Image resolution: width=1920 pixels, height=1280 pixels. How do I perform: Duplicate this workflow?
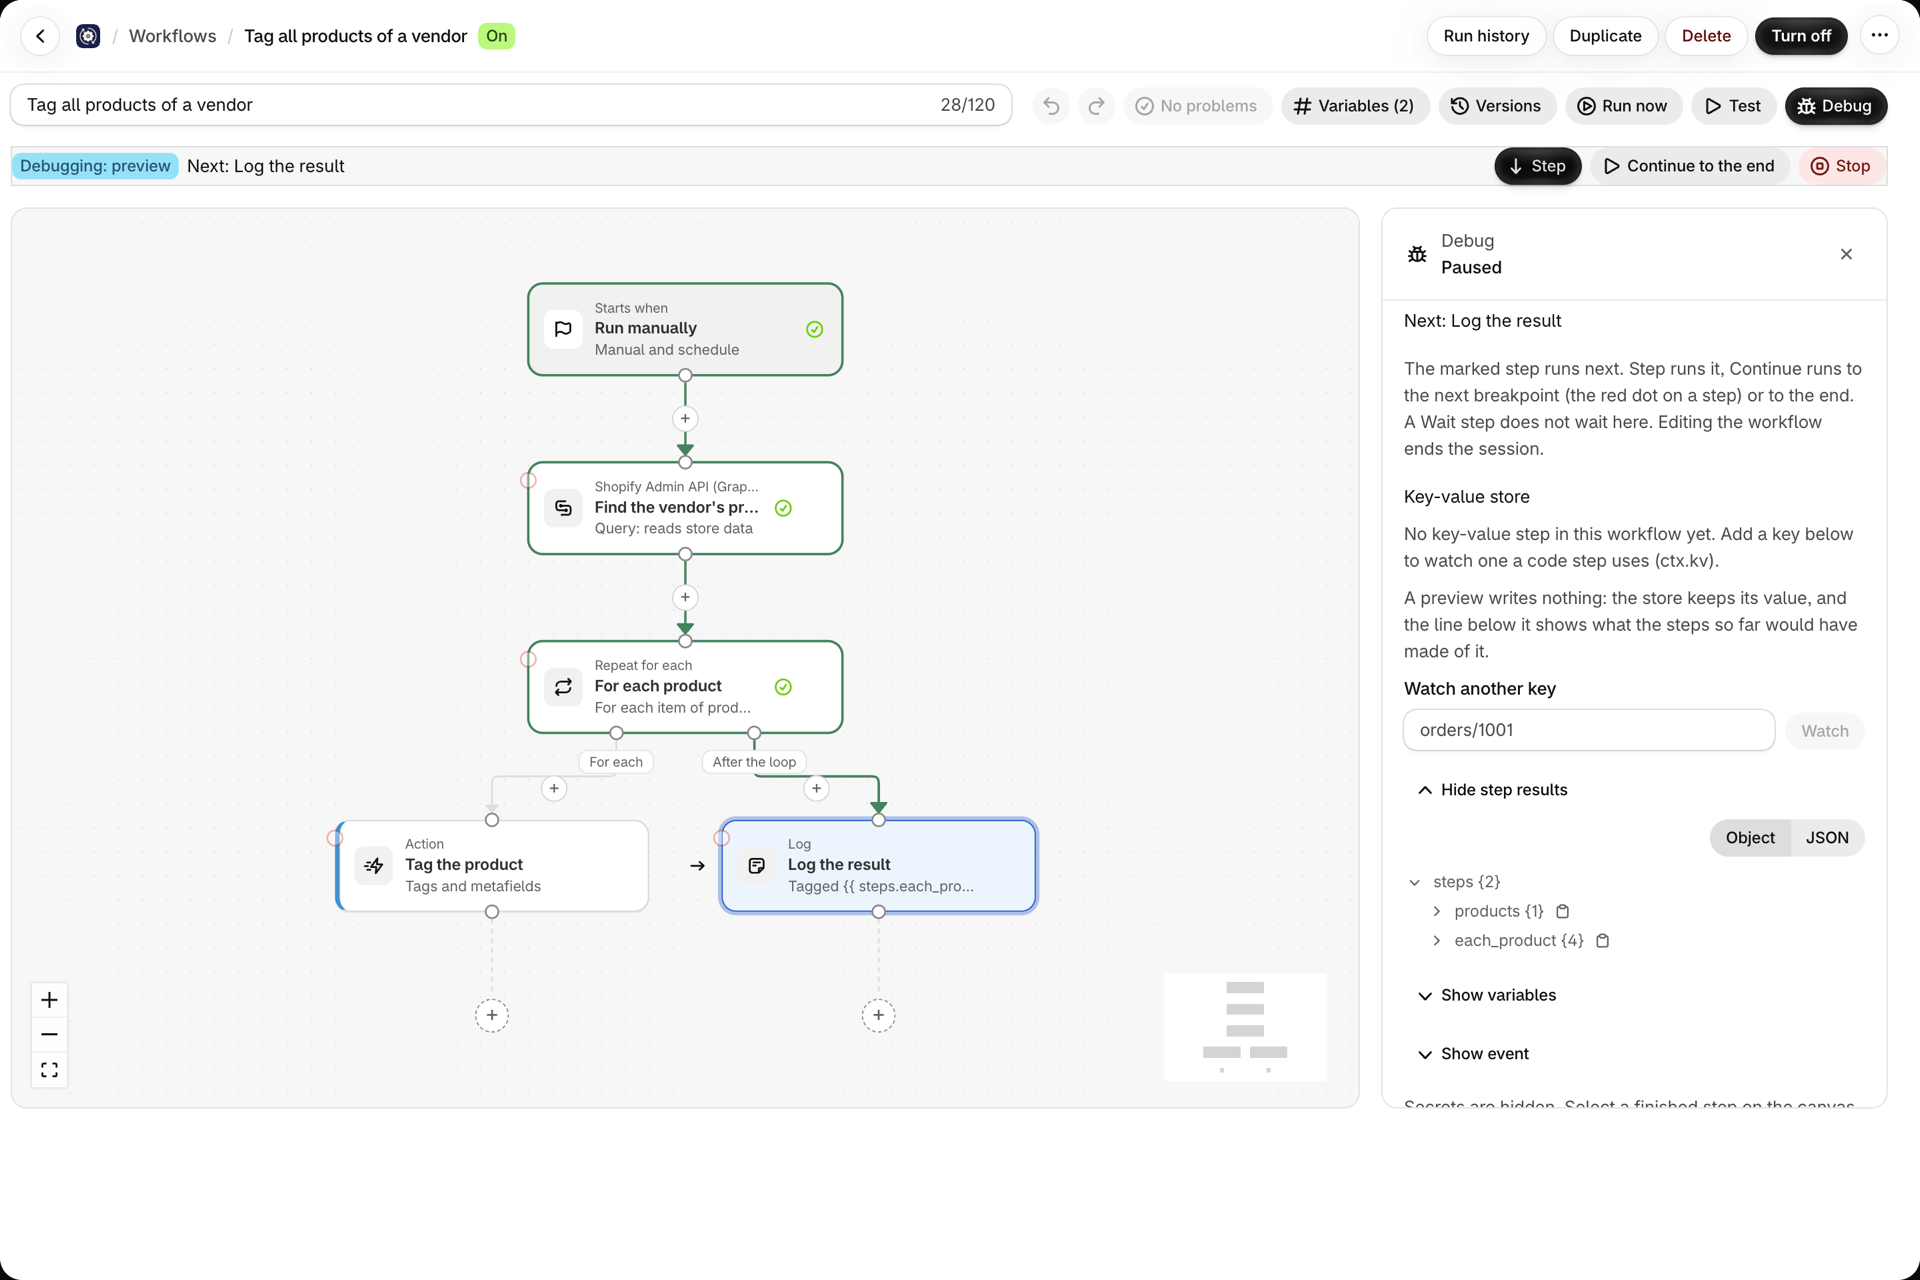[1605, 36]
